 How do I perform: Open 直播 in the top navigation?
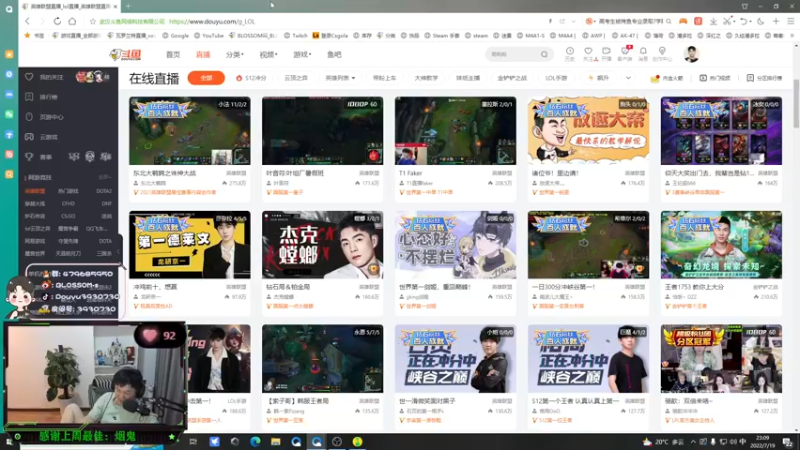tap(203, 54)
